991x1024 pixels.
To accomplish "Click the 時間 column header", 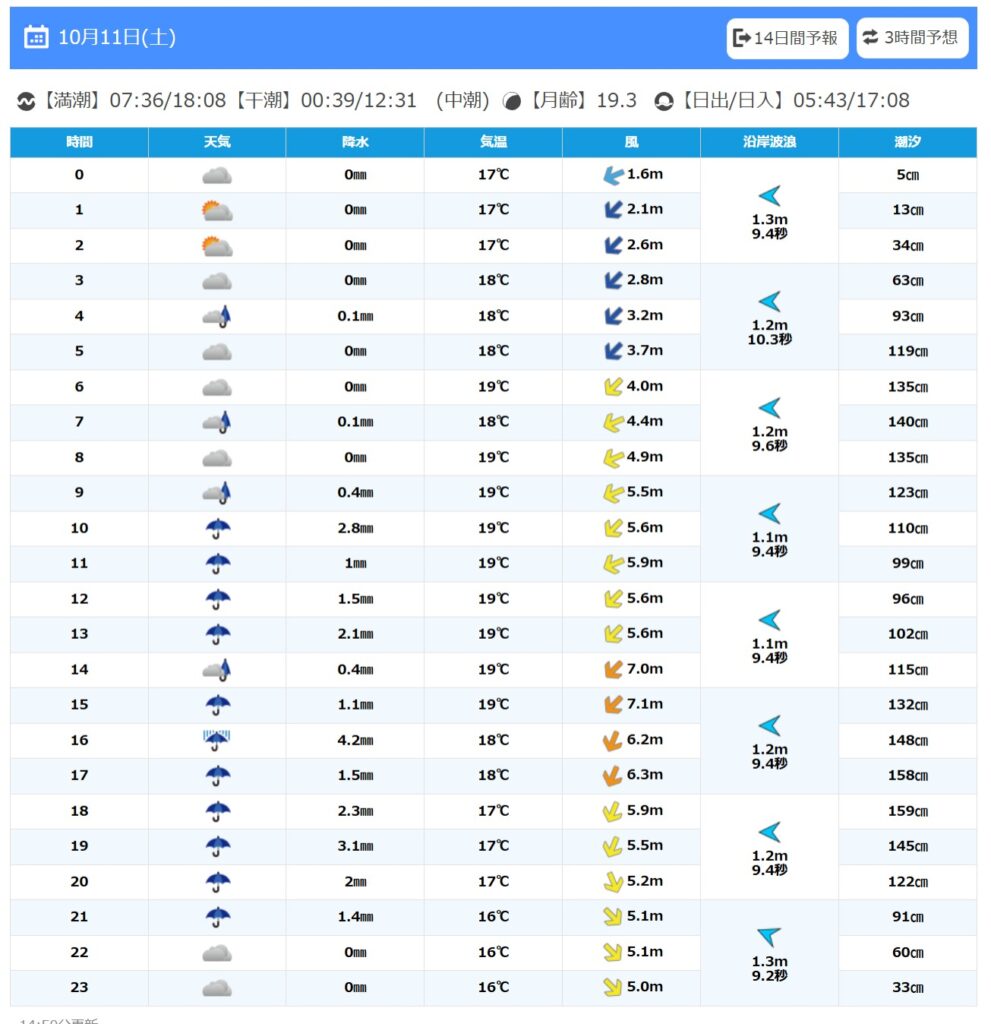I will point(79,142).
